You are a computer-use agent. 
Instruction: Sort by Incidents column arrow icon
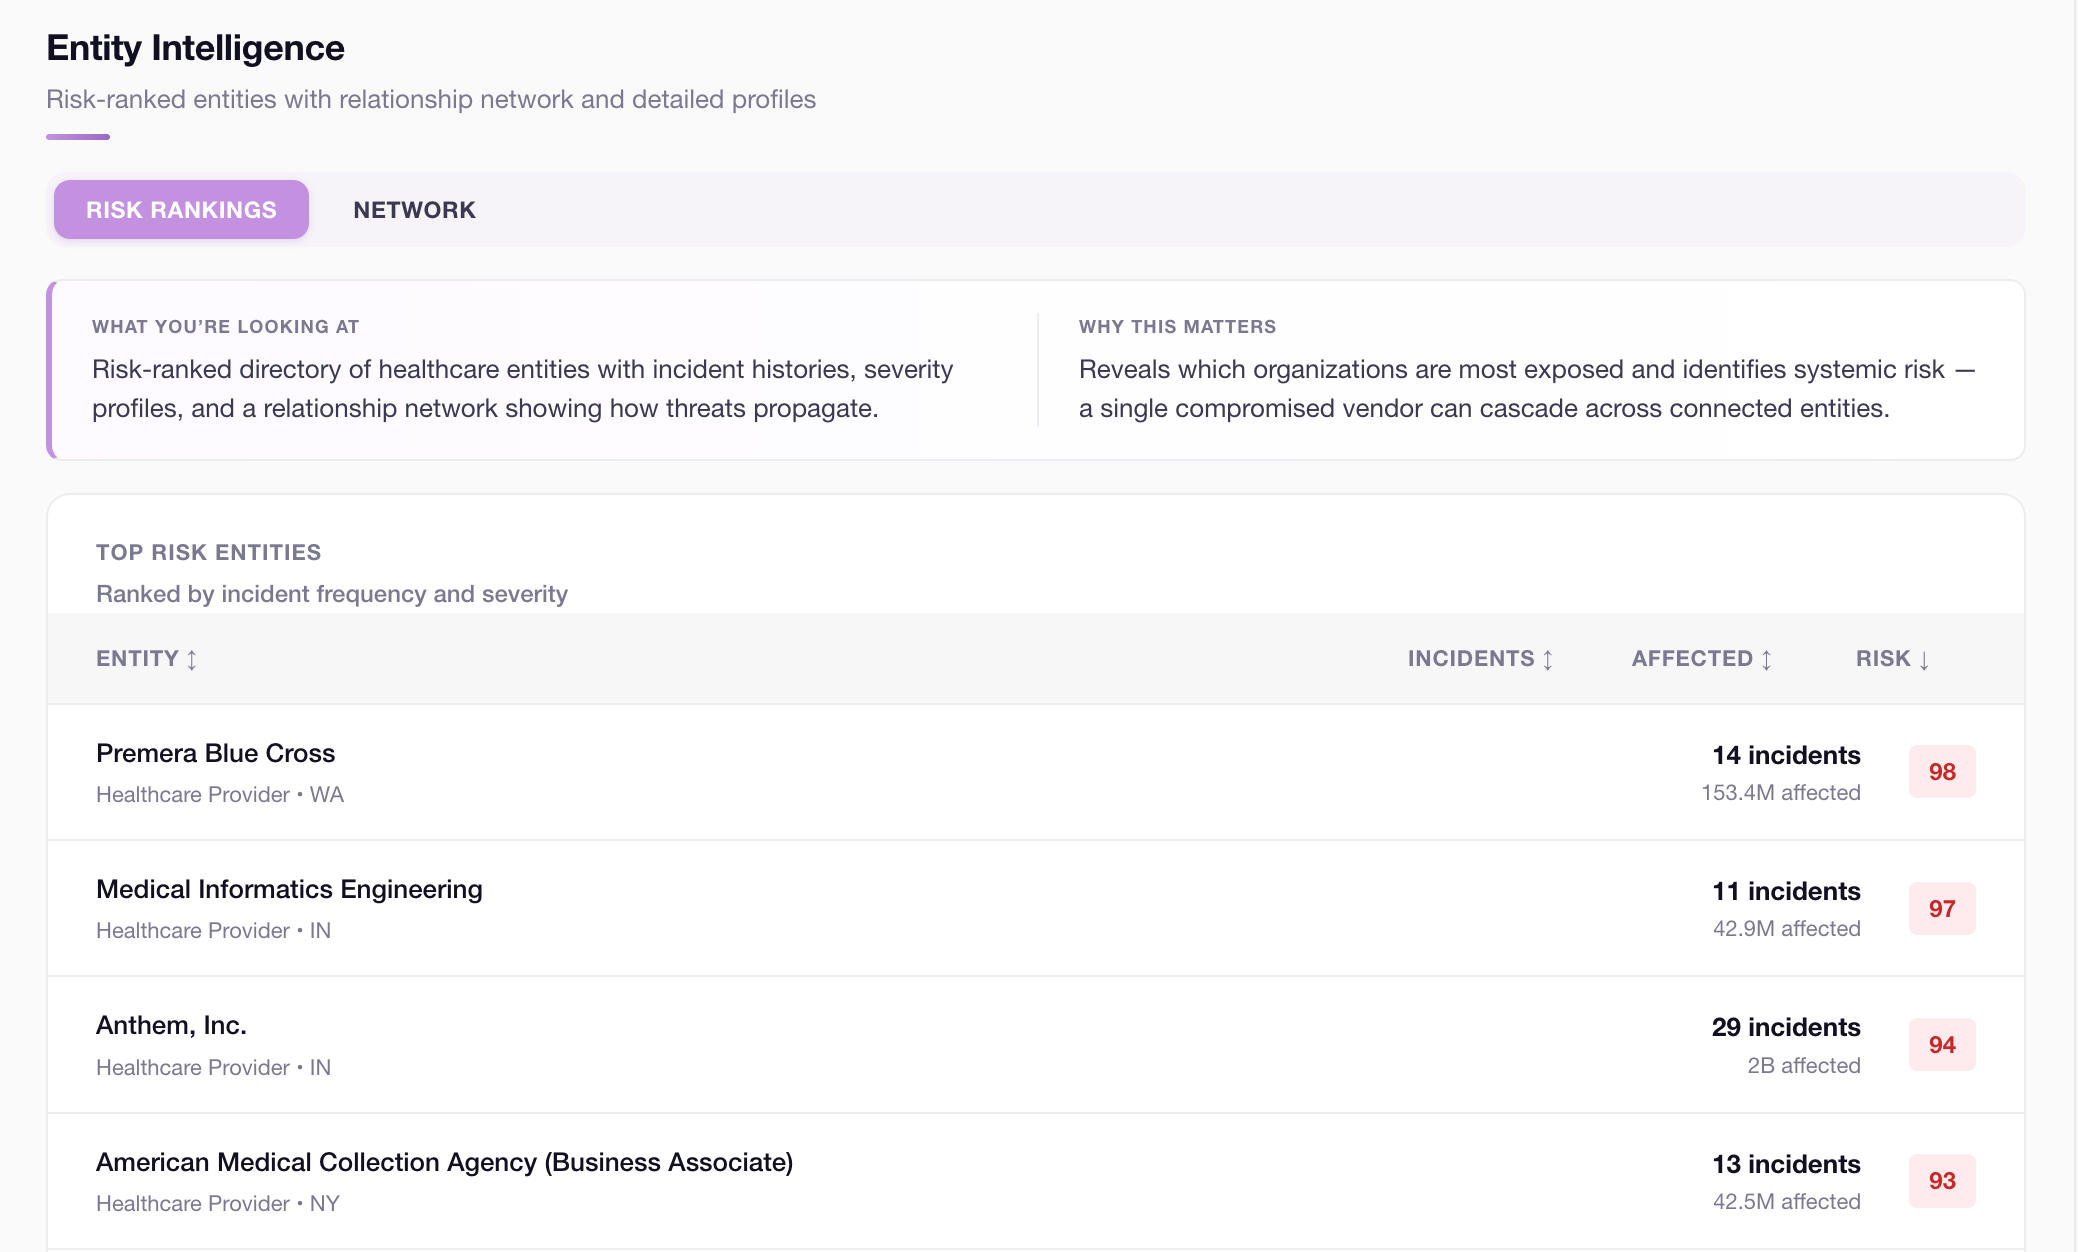click(1548, 660)
